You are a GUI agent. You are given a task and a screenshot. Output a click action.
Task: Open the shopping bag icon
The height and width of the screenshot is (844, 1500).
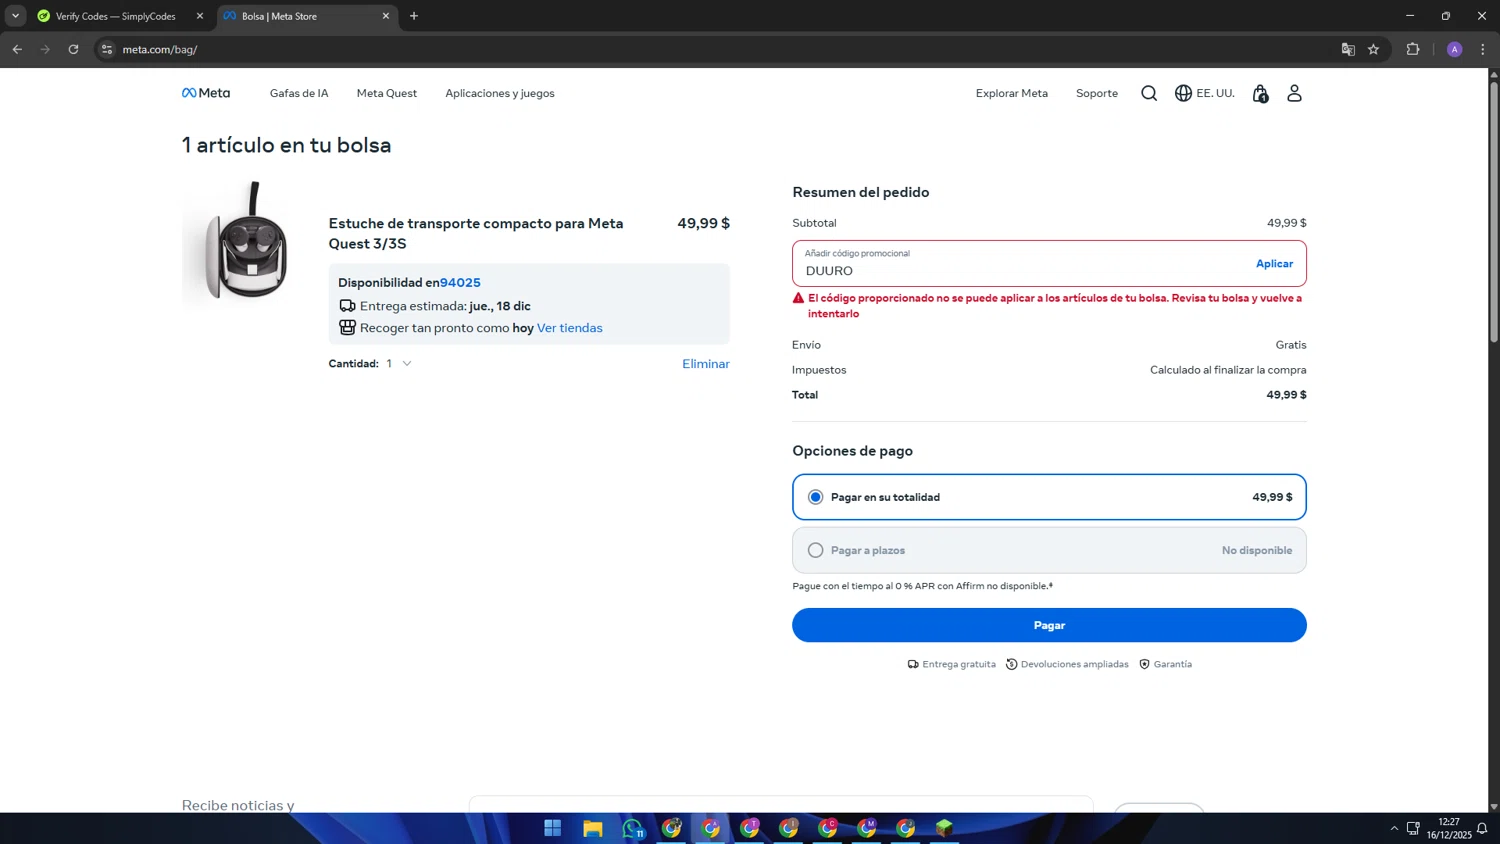point(1260,93)
